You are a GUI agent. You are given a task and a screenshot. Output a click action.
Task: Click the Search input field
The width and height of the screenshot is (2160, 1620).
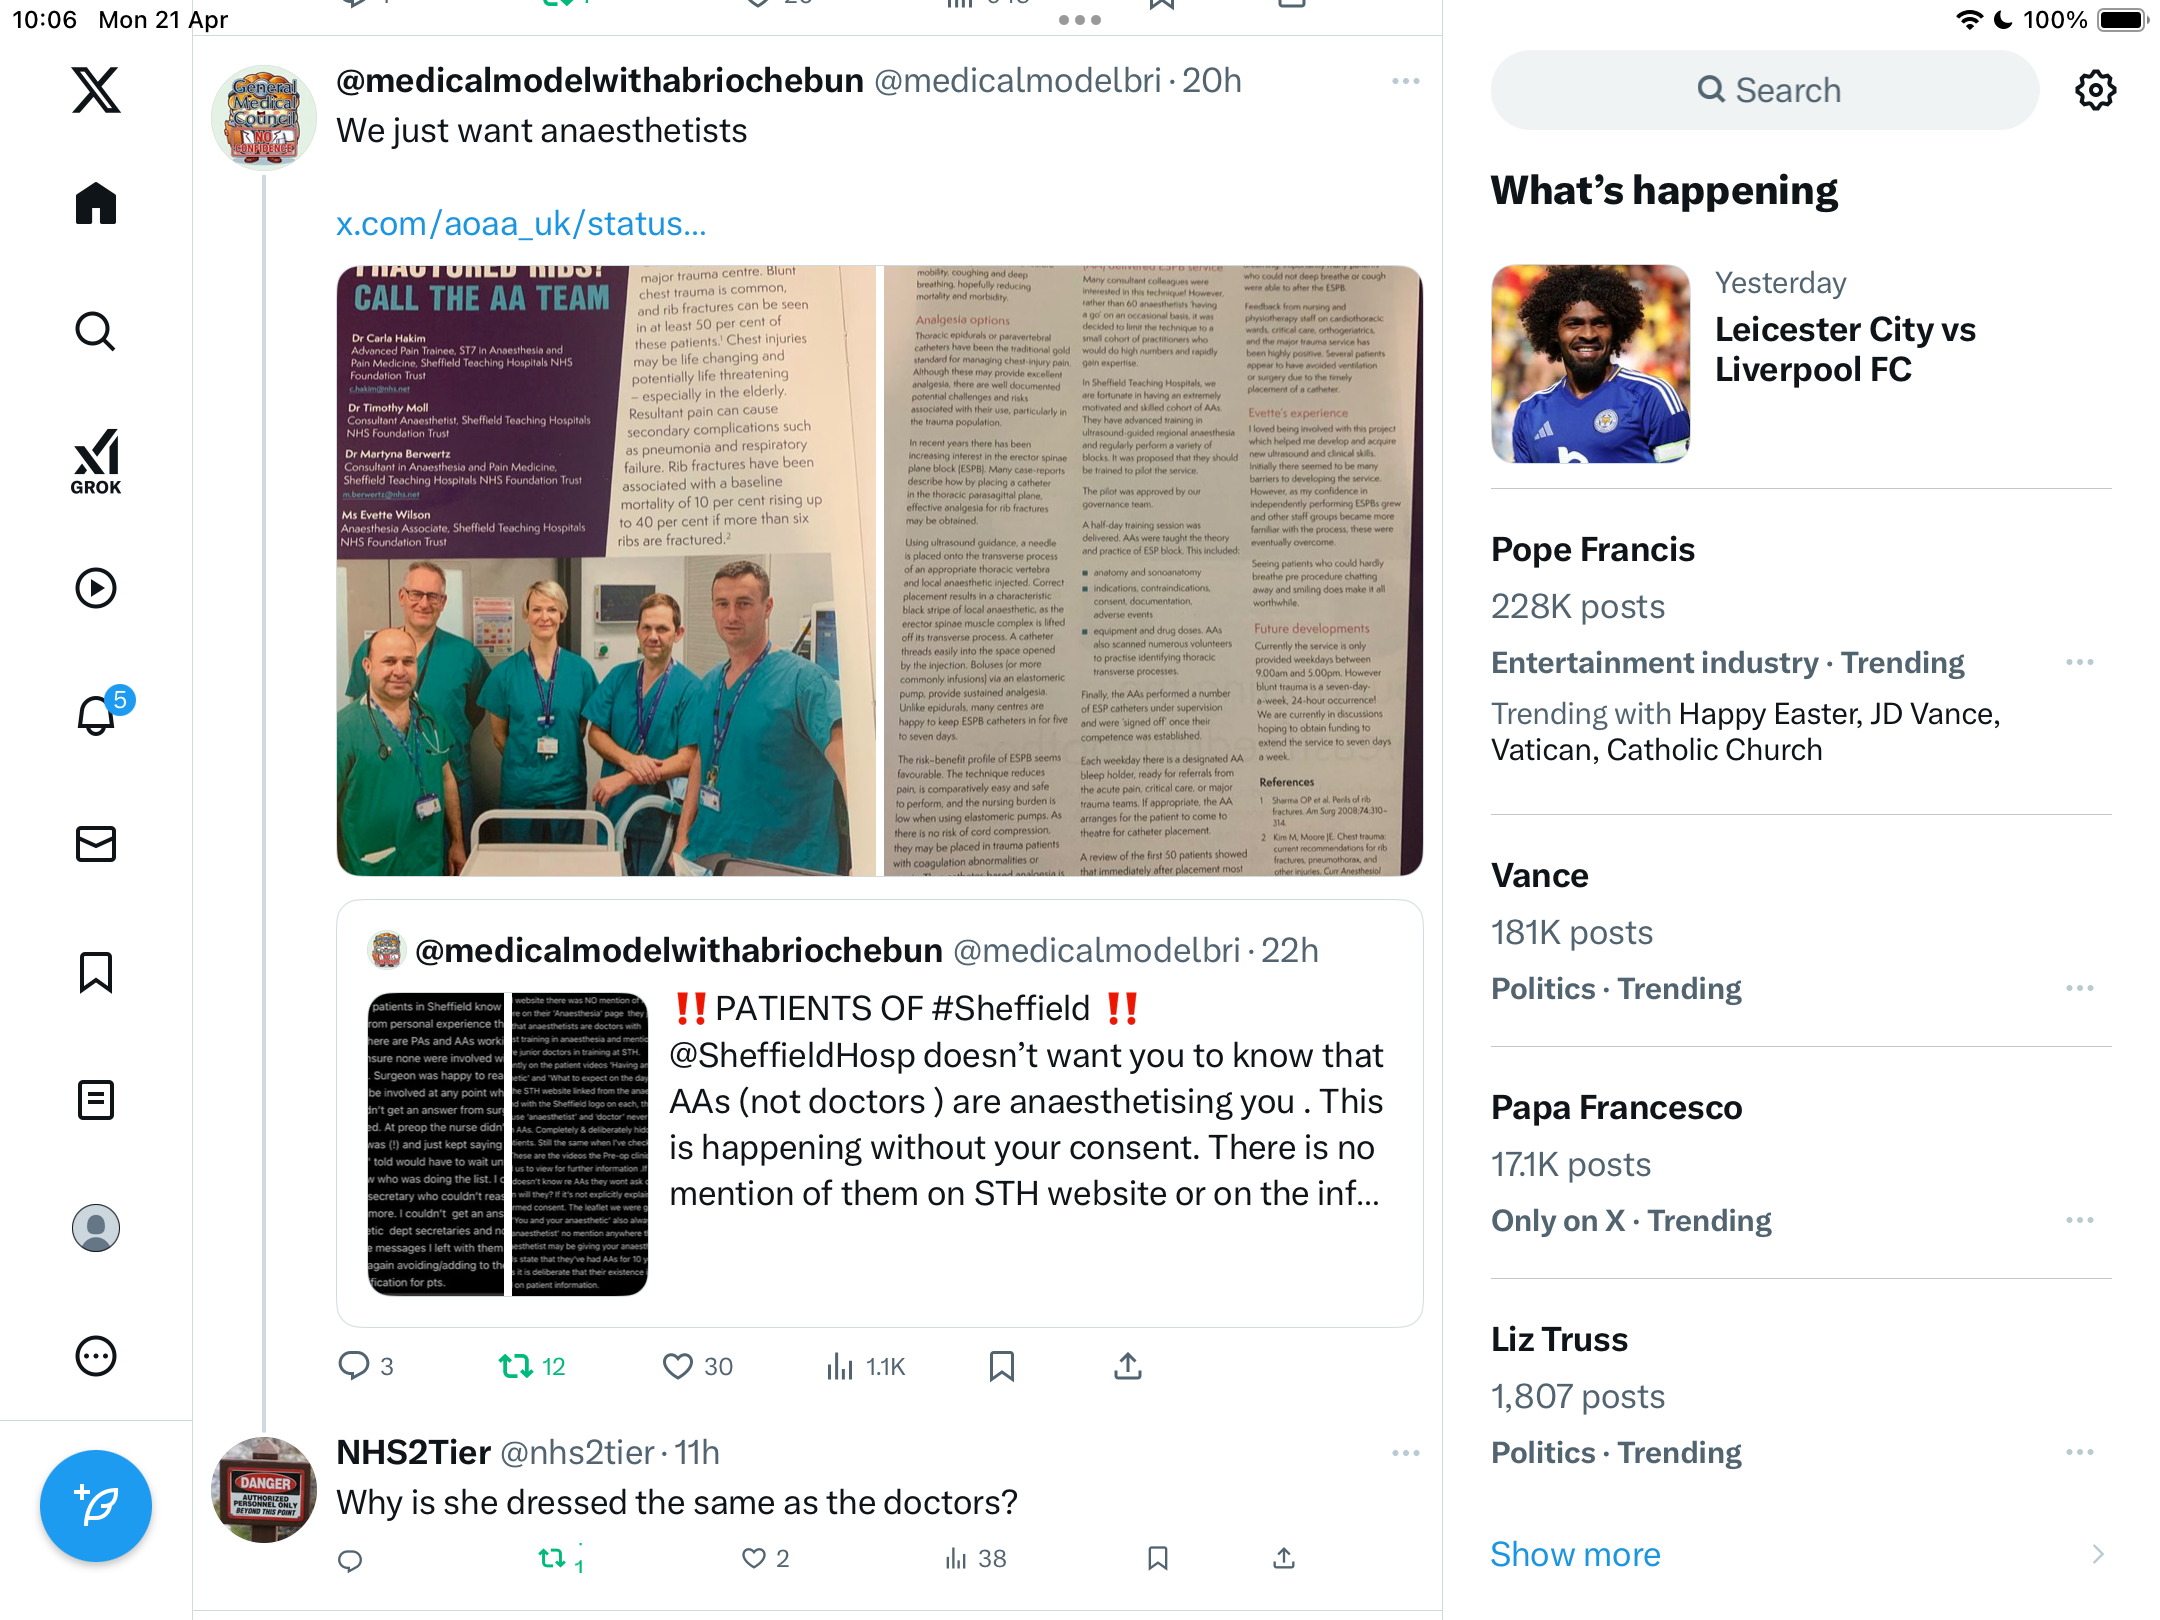(1765, 90)
